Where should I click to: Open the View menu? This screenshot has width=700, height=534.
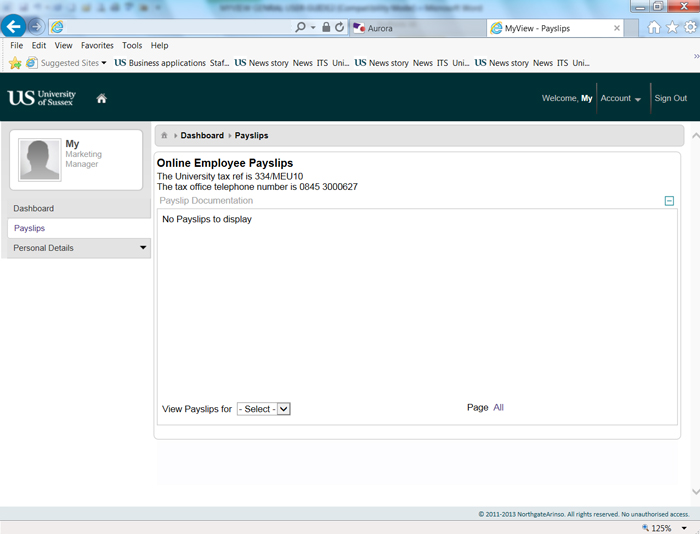[x=63, y=46]
